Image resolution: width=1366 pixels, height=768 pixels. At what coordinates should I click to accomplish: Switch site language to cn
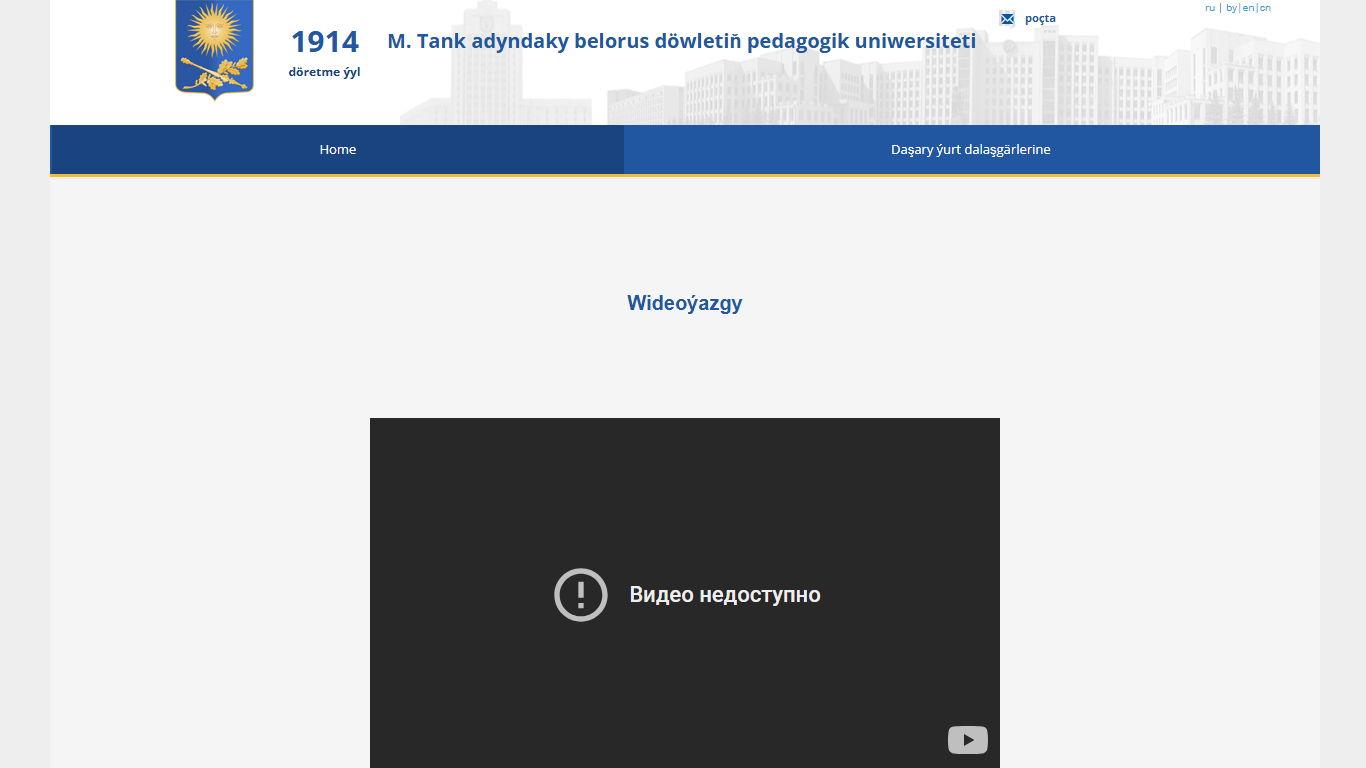coord(1265,8)
